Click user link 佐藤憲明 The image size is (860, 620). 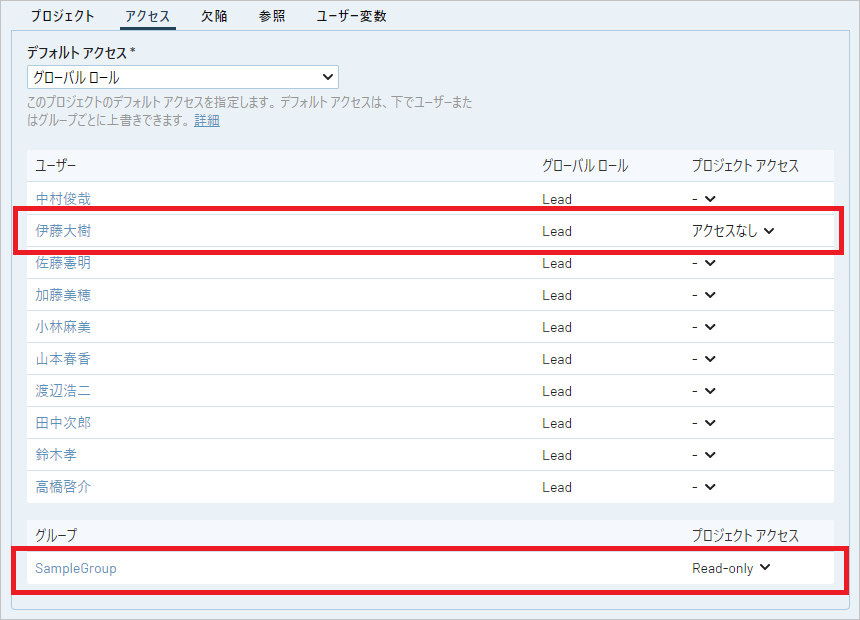(63, 263)
